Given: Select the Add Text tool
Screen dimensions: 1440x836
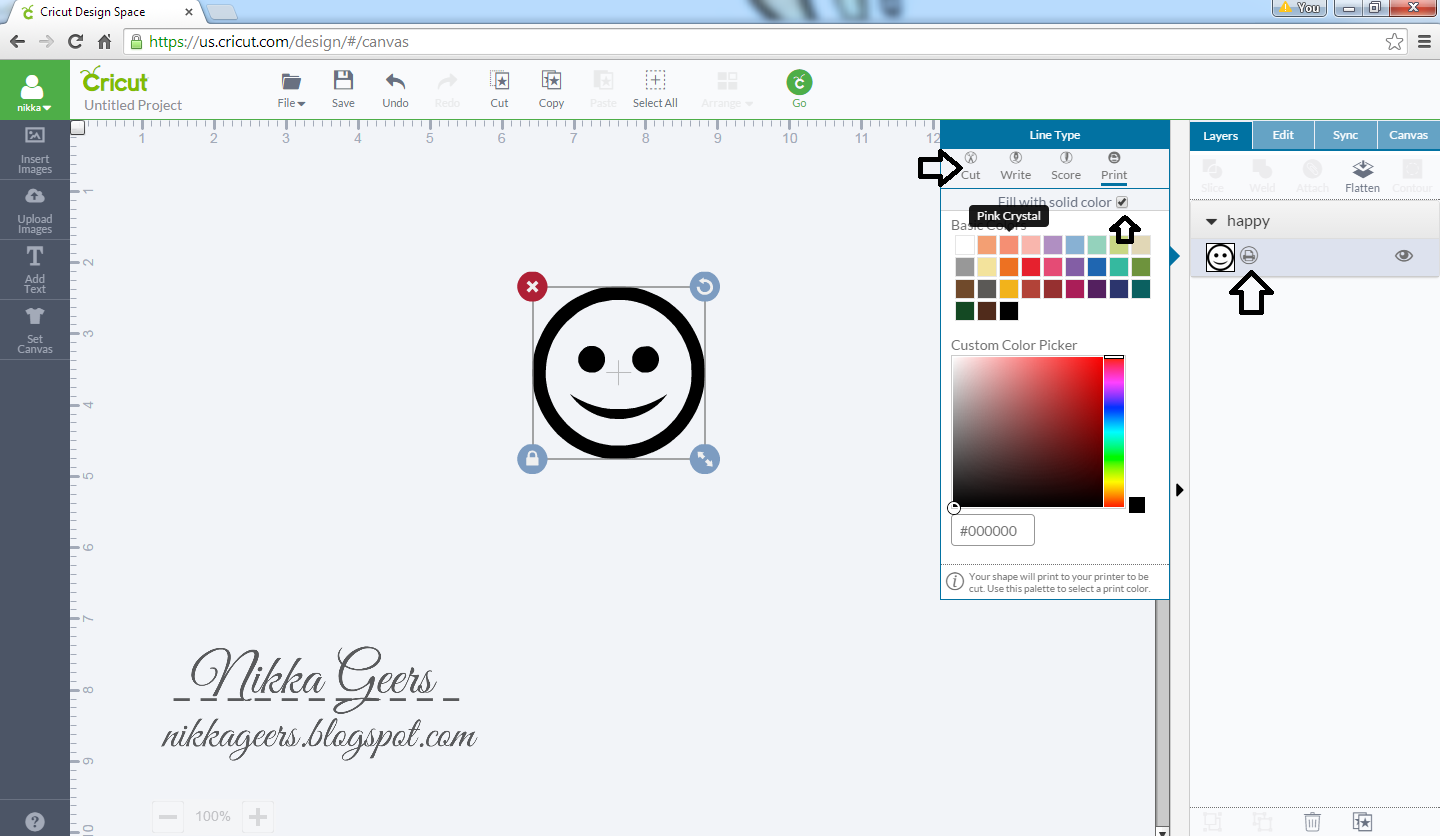Looking at the screenshot, I should coord(34,269).
